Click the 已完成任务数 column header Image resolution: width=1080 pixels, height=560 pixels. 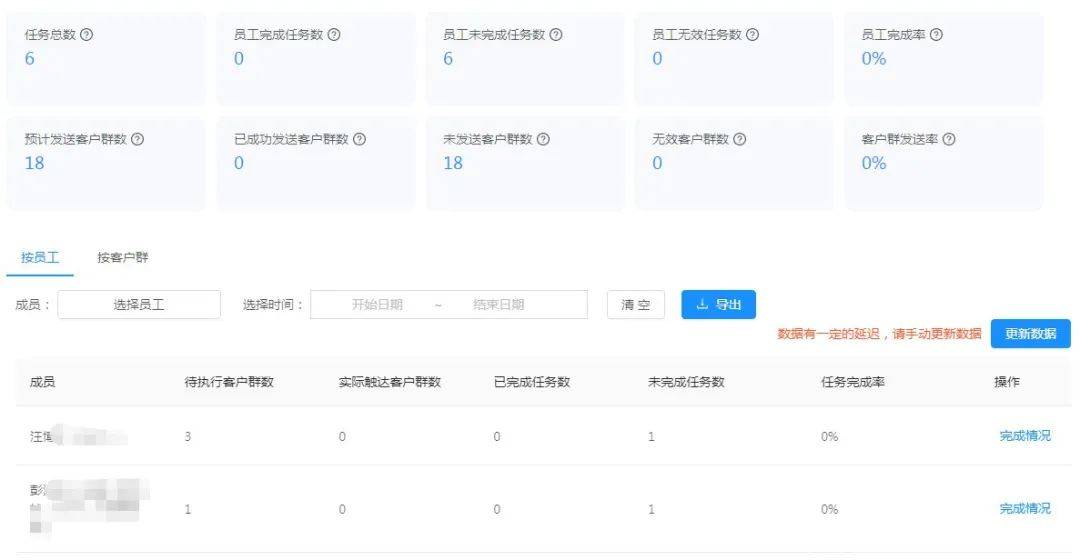[x=532, y=382]
